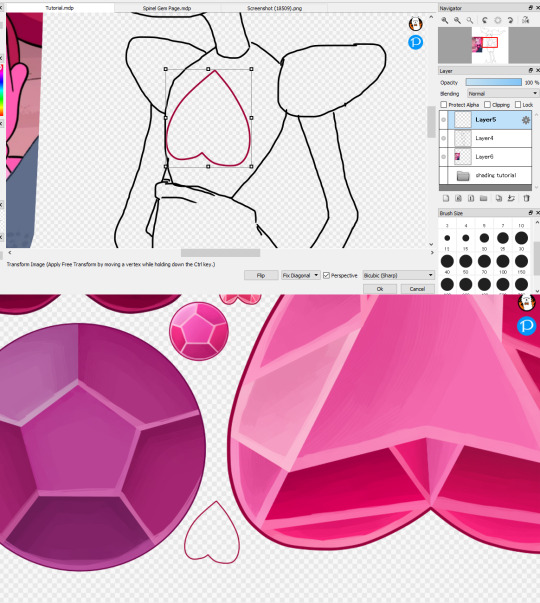Pick the 10 brush size dot
The width and height of the screenshot is (540, 603).
coord(521,238)
